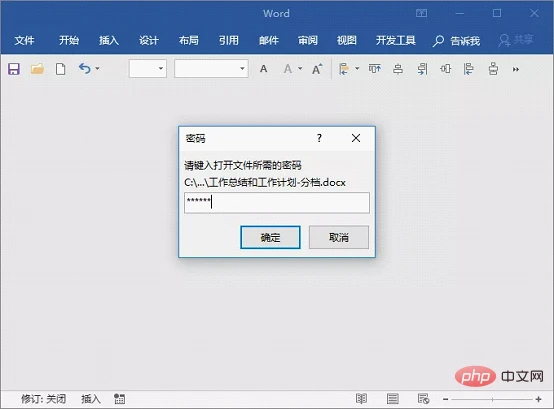Switch to print layout view icon

393,399
